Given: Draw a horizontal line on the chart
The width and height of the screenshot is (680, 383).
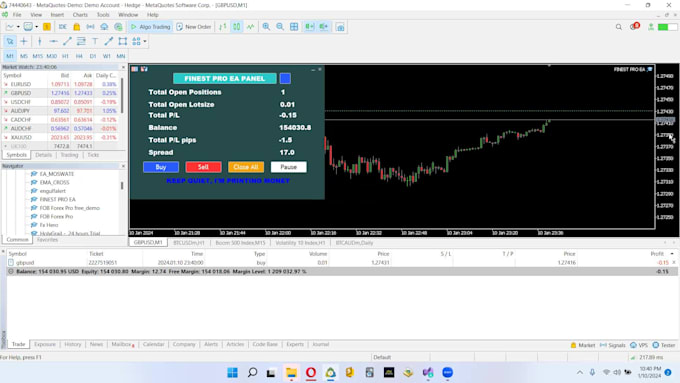Looking at the screenshot, I should point(53,41).
